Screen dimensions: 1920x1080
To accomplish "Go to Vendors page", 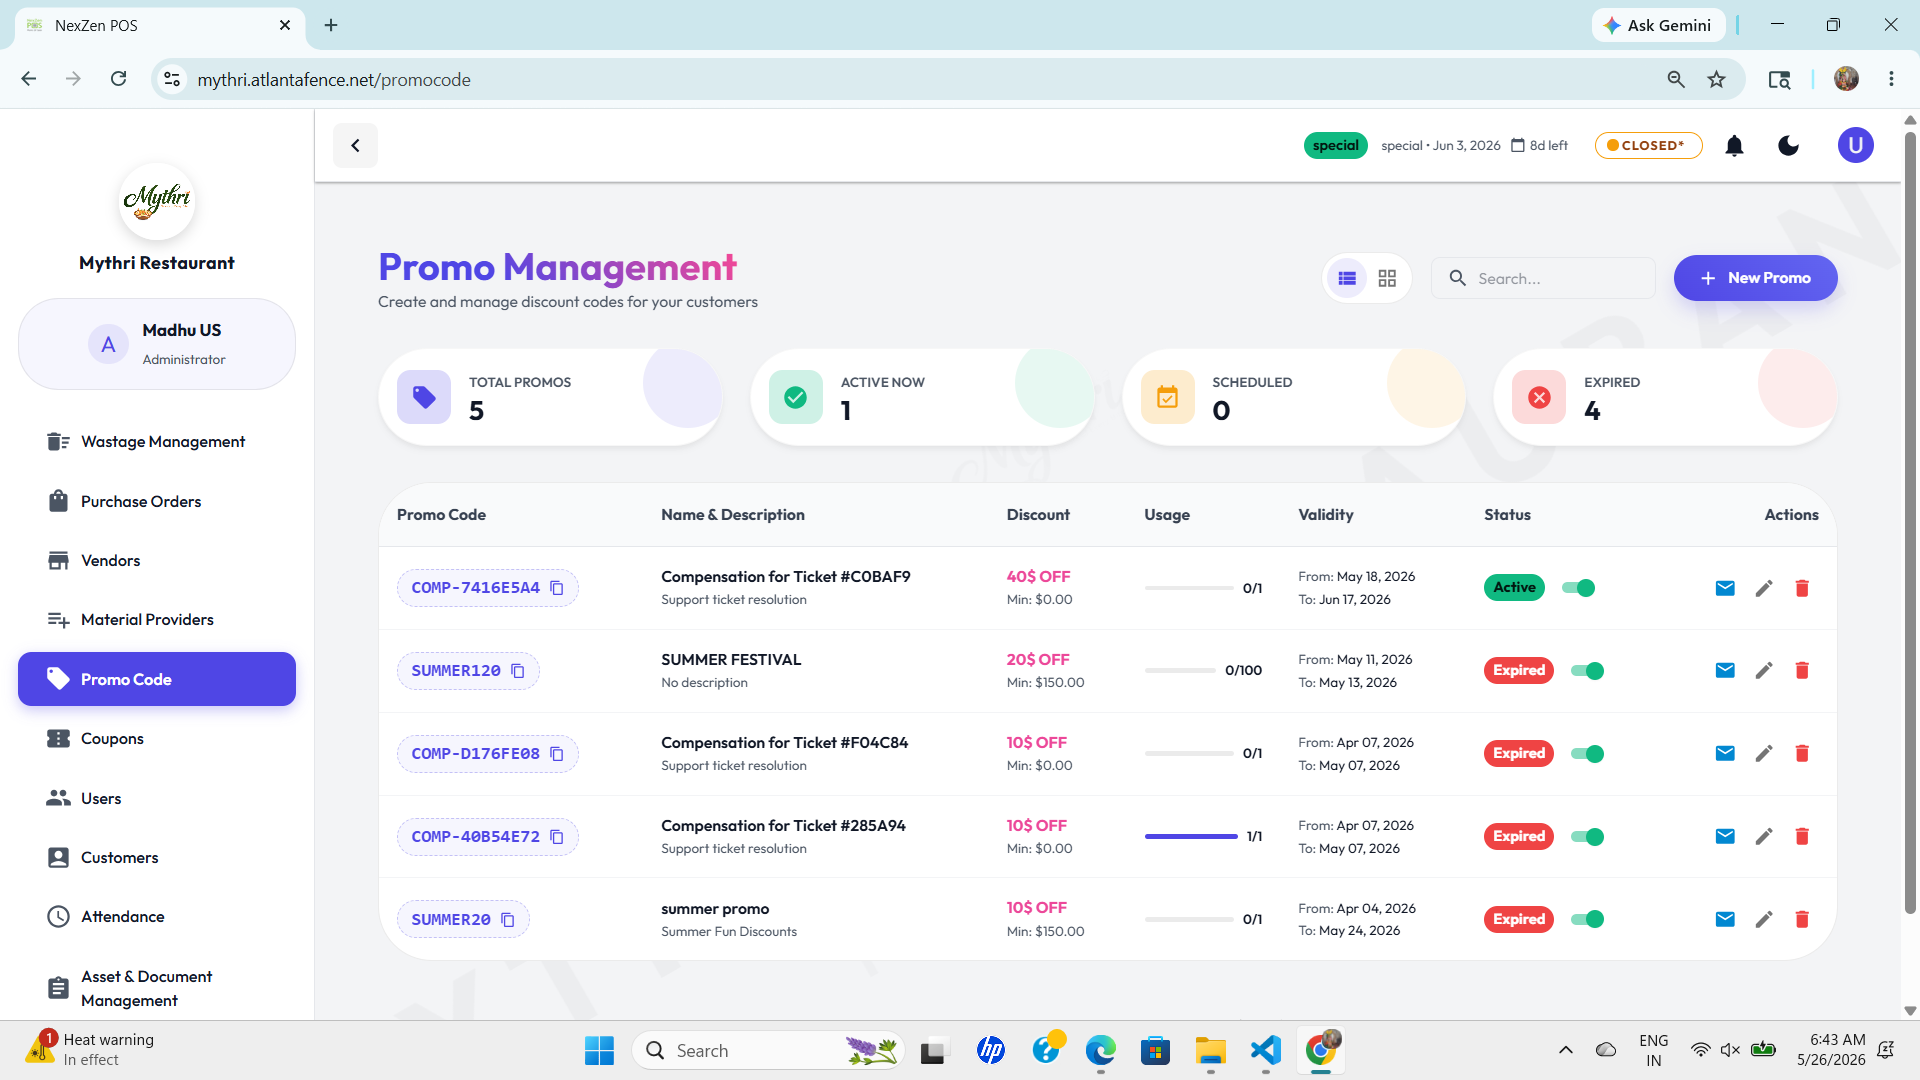I will tap(157, 561).
